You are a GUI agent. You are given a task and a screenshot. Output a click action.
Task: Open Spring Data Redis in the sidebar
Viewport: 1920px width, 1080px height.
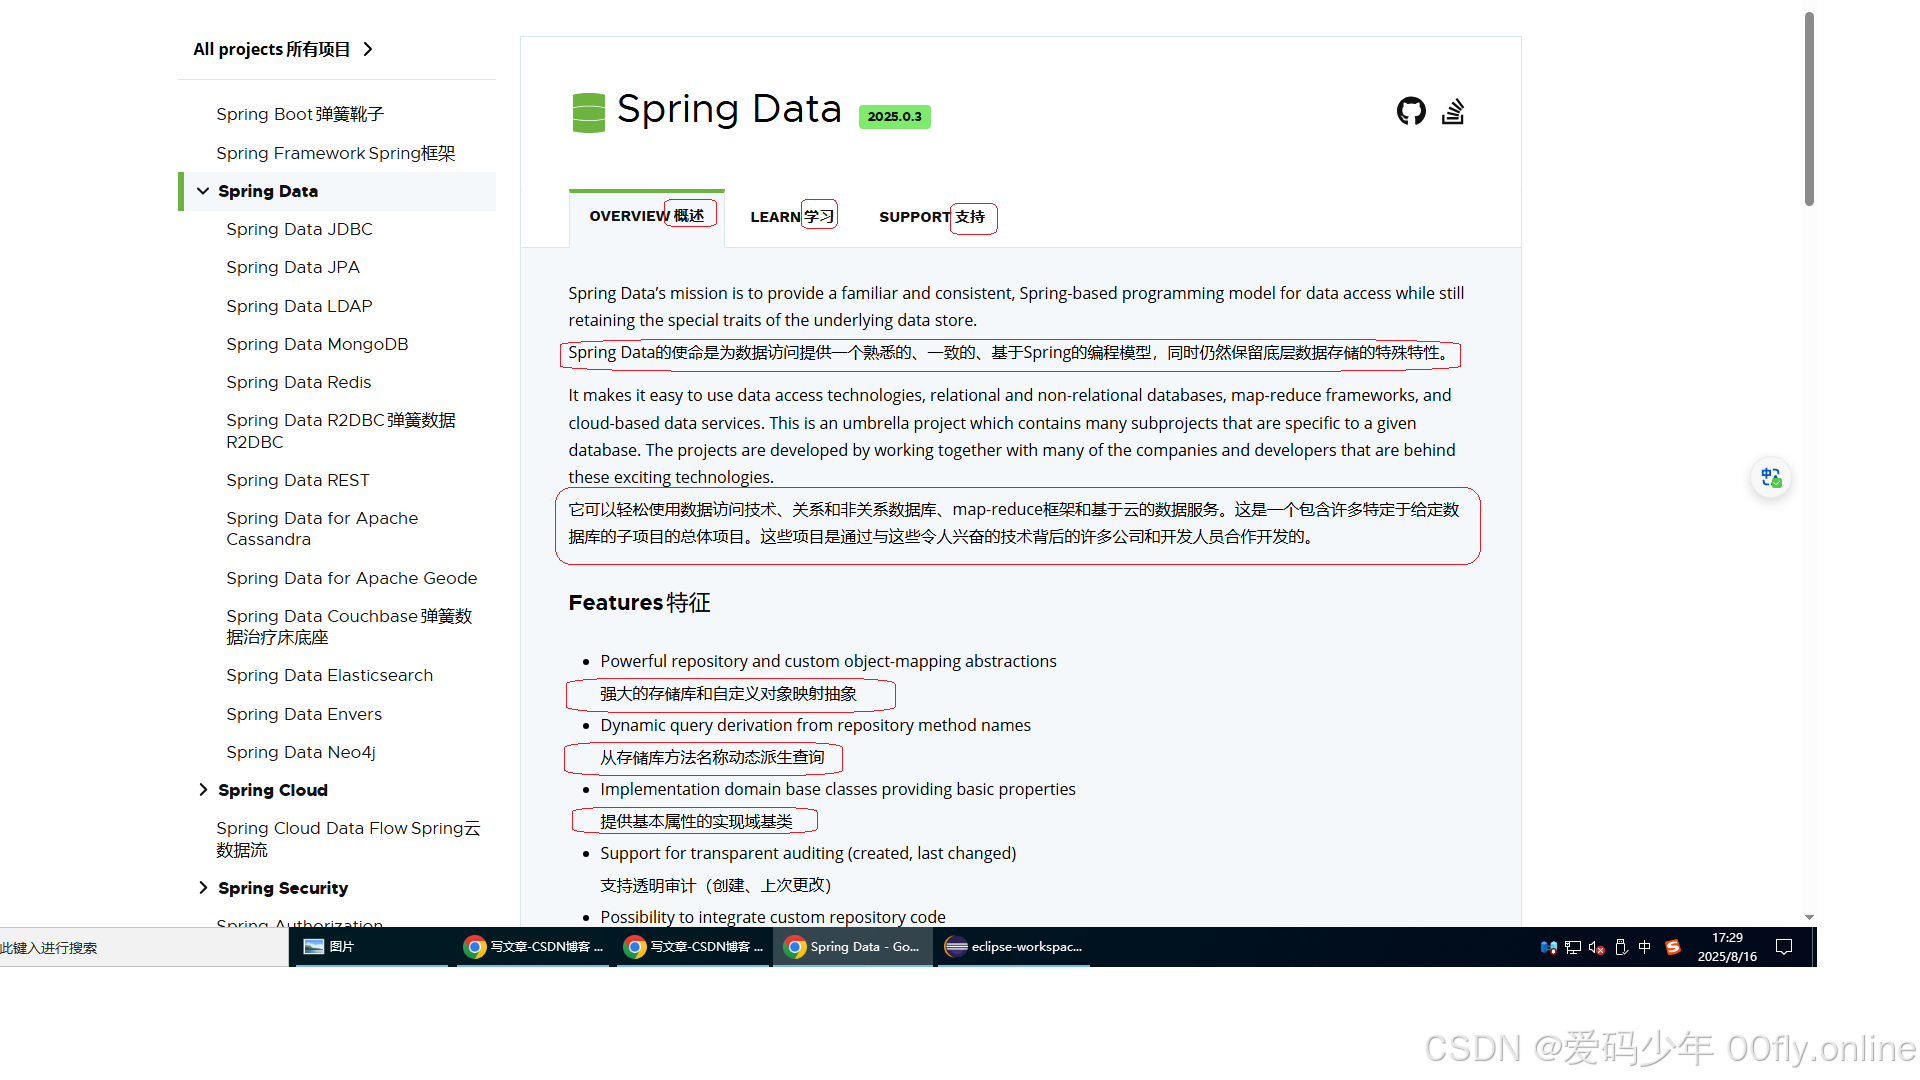coord(298,382)
